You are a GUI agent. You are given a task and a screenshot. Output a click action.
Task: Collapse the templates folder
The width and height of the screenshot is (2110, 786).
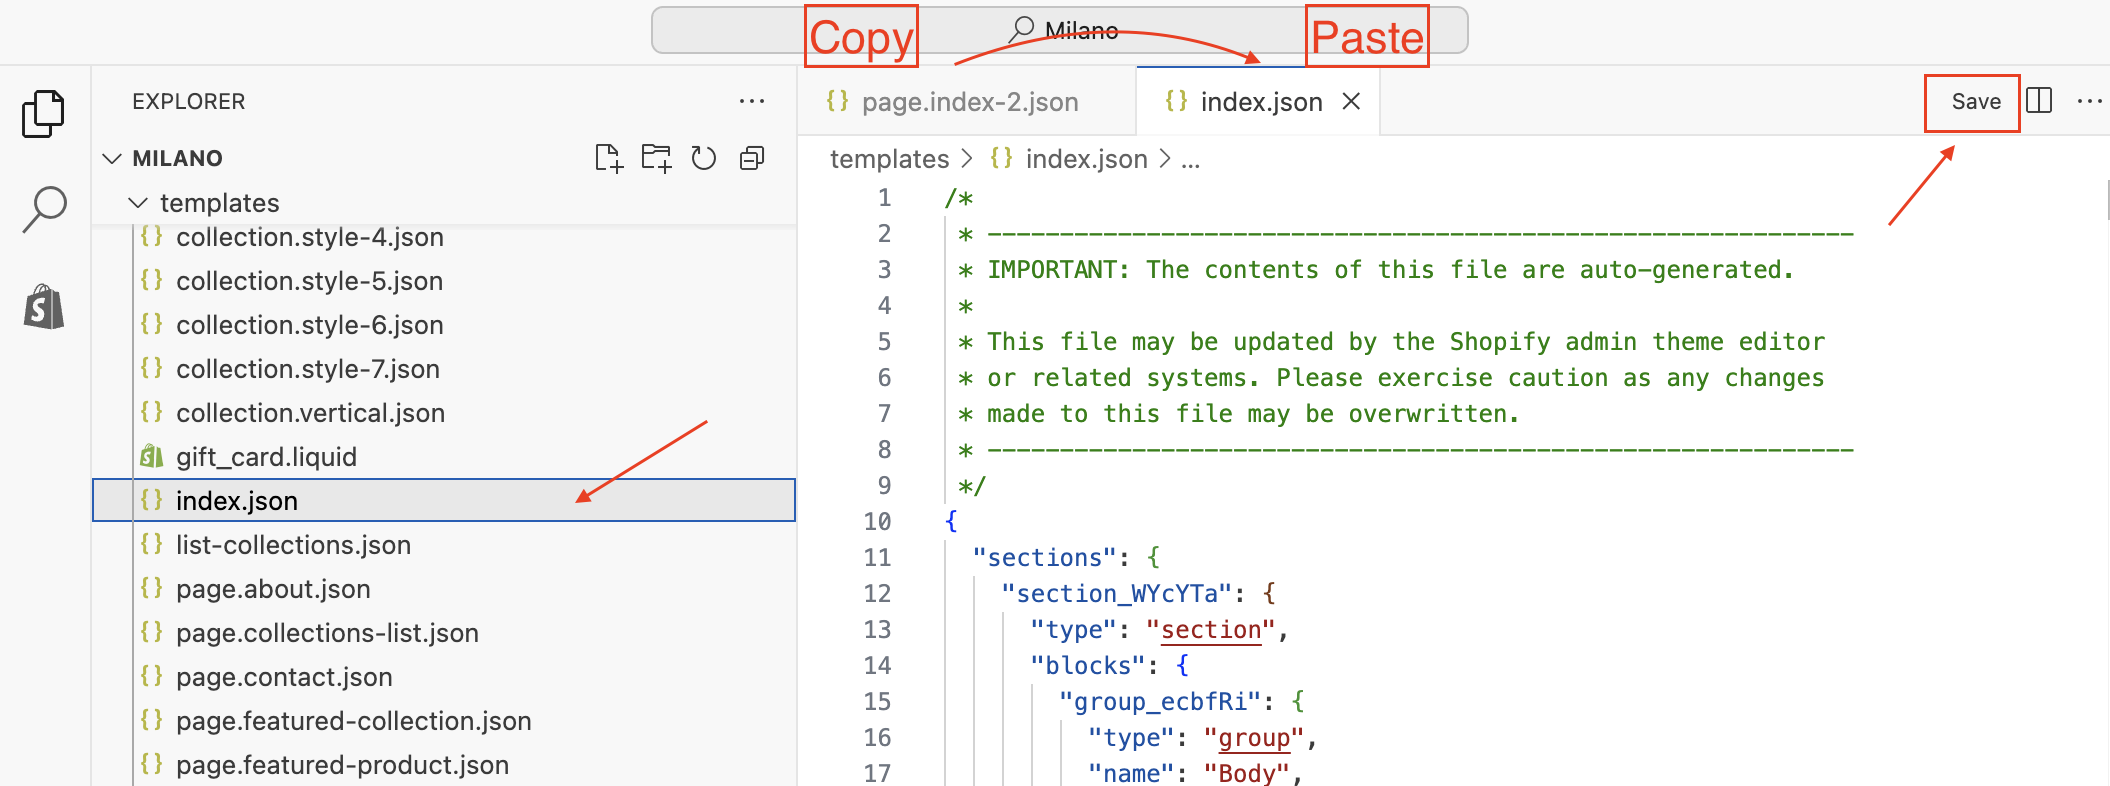138,203
